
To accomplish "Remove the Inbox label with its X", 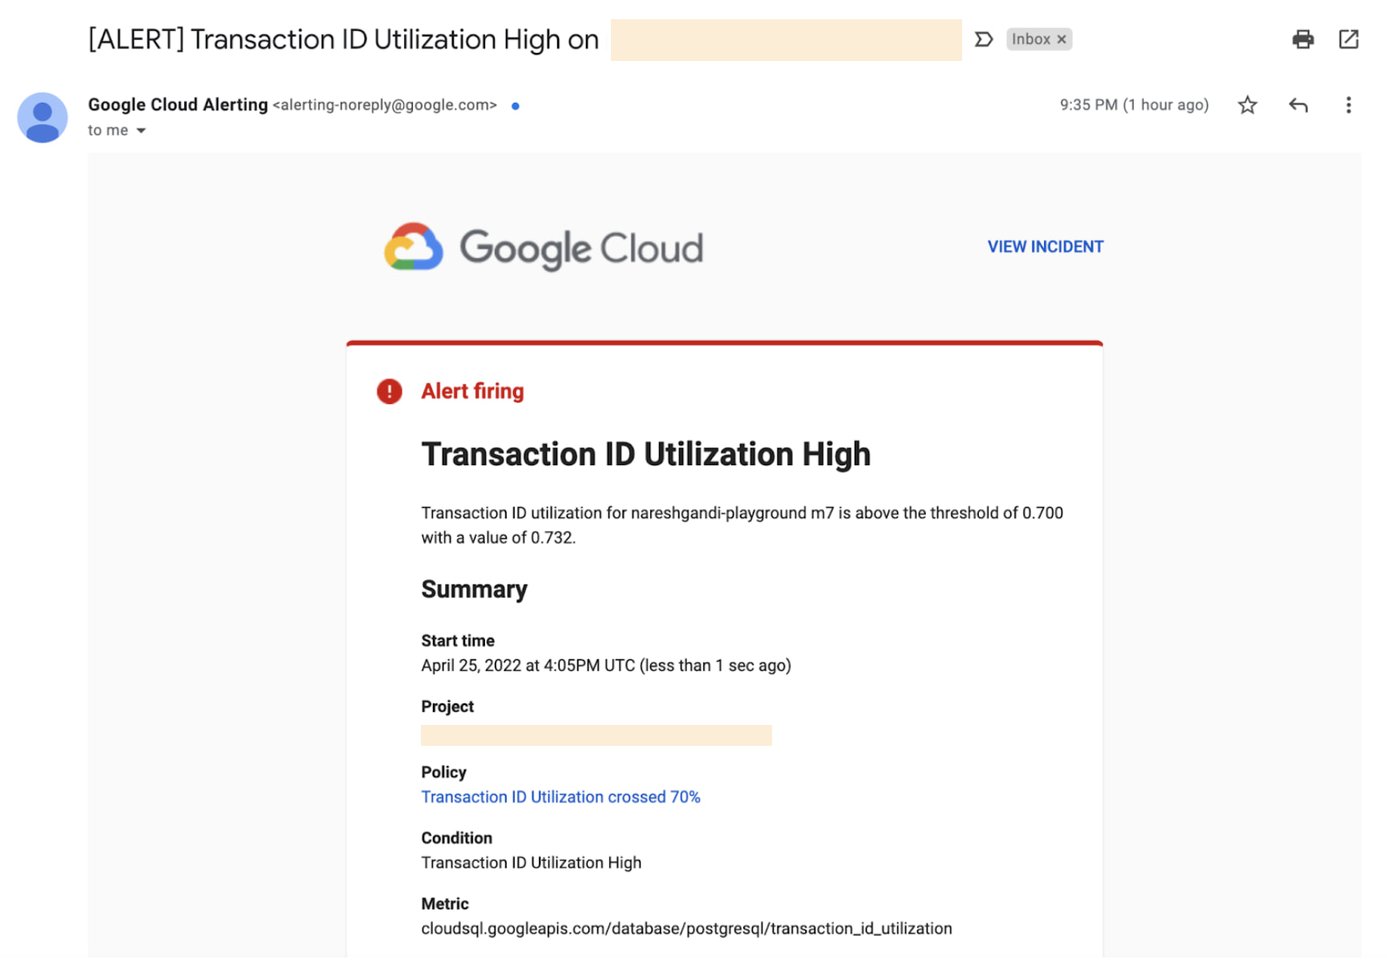I will click(x=1062, y=39).
